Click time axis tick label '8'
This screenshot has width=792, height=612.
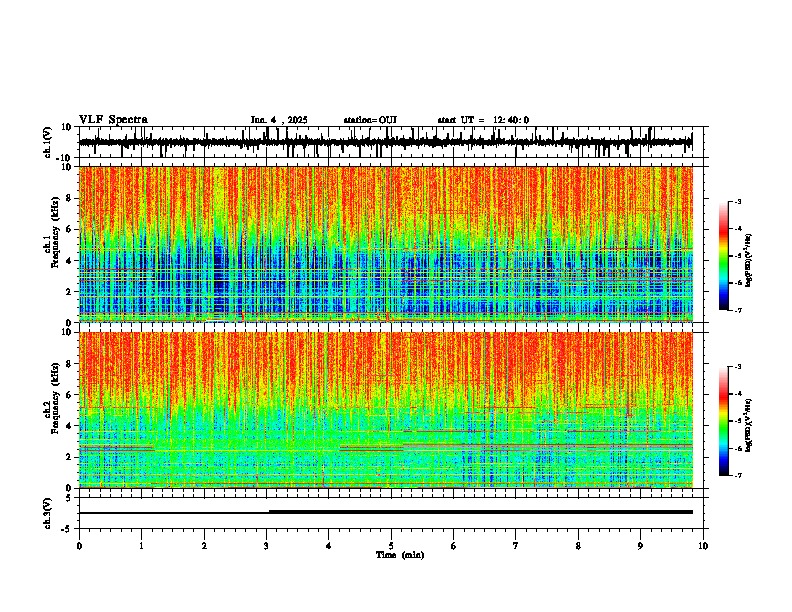(578, 546)
